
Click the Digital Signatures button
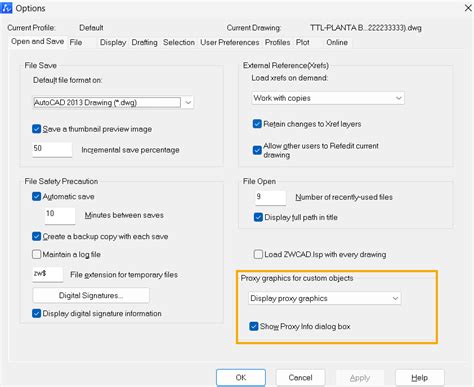pos(91,295)
